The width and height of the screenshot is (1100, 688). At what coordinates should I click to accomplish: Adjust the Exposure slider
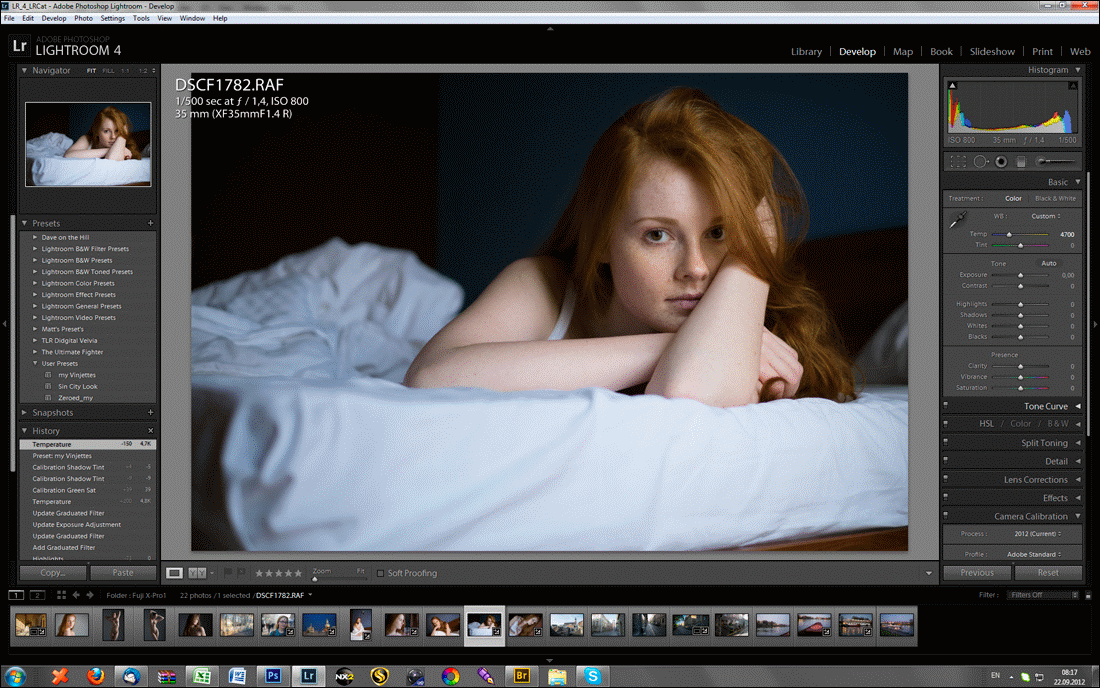1020,273
